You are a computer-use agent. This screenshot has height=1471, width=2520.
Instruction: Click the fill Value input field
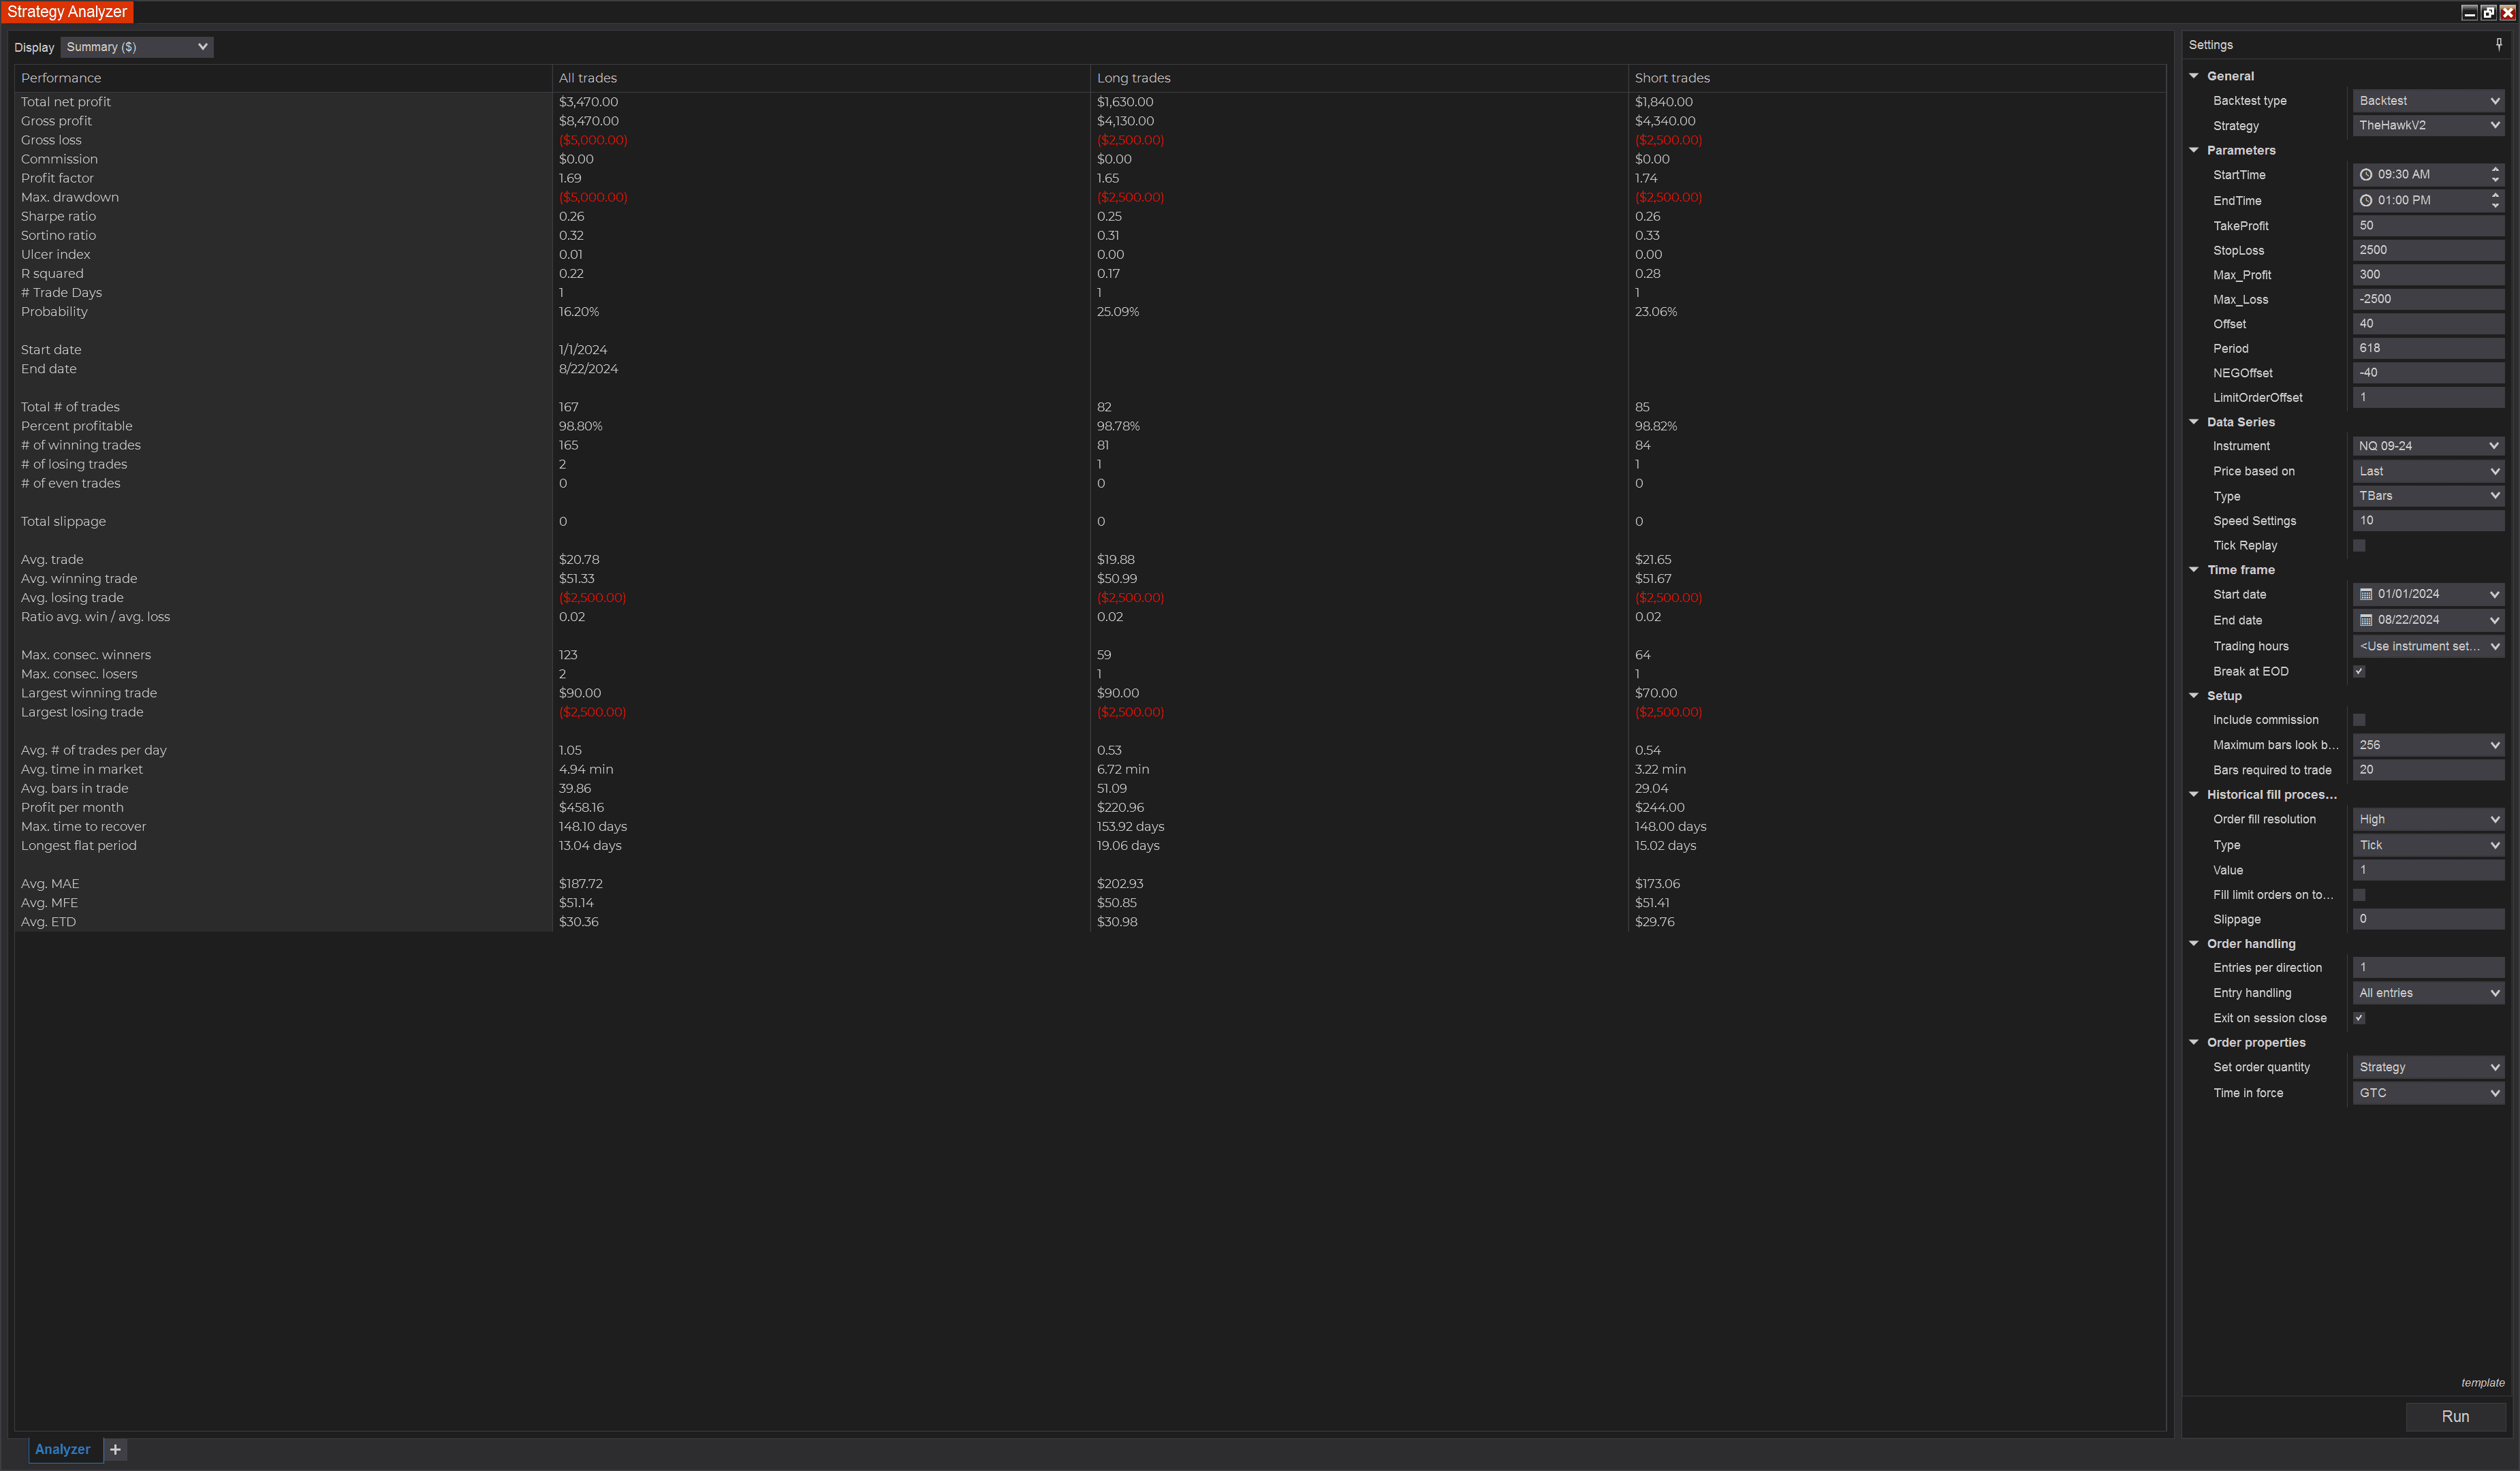pos(2428,870)
